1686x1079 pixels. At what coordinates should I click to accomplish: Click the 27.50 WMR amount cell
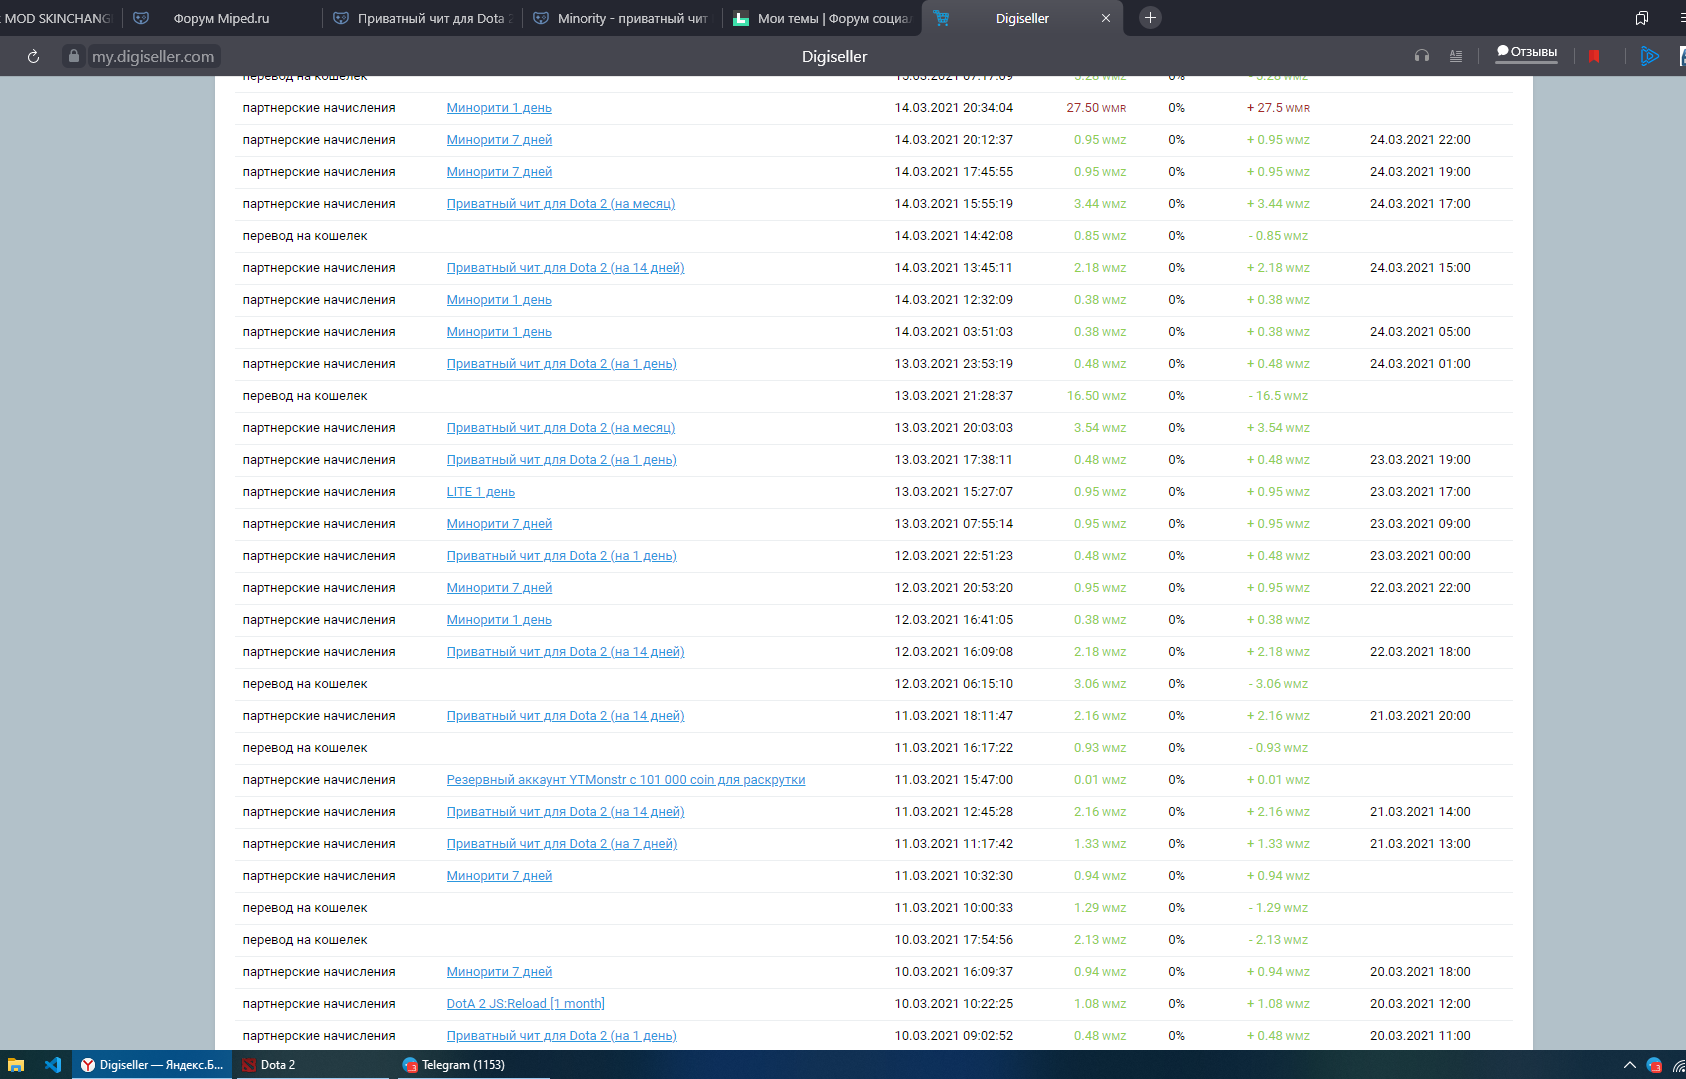pos(1096,108)
